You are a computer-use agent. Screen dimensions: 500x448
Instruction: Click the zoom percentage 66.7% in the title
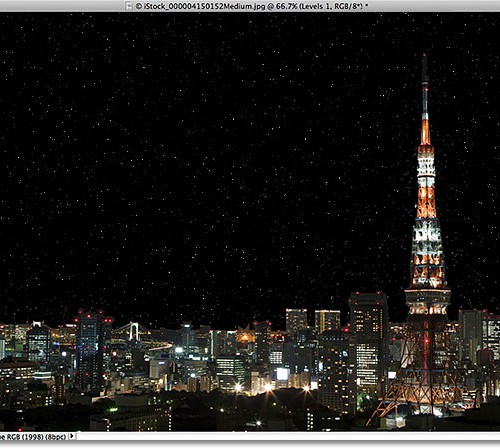coord(286,6)
